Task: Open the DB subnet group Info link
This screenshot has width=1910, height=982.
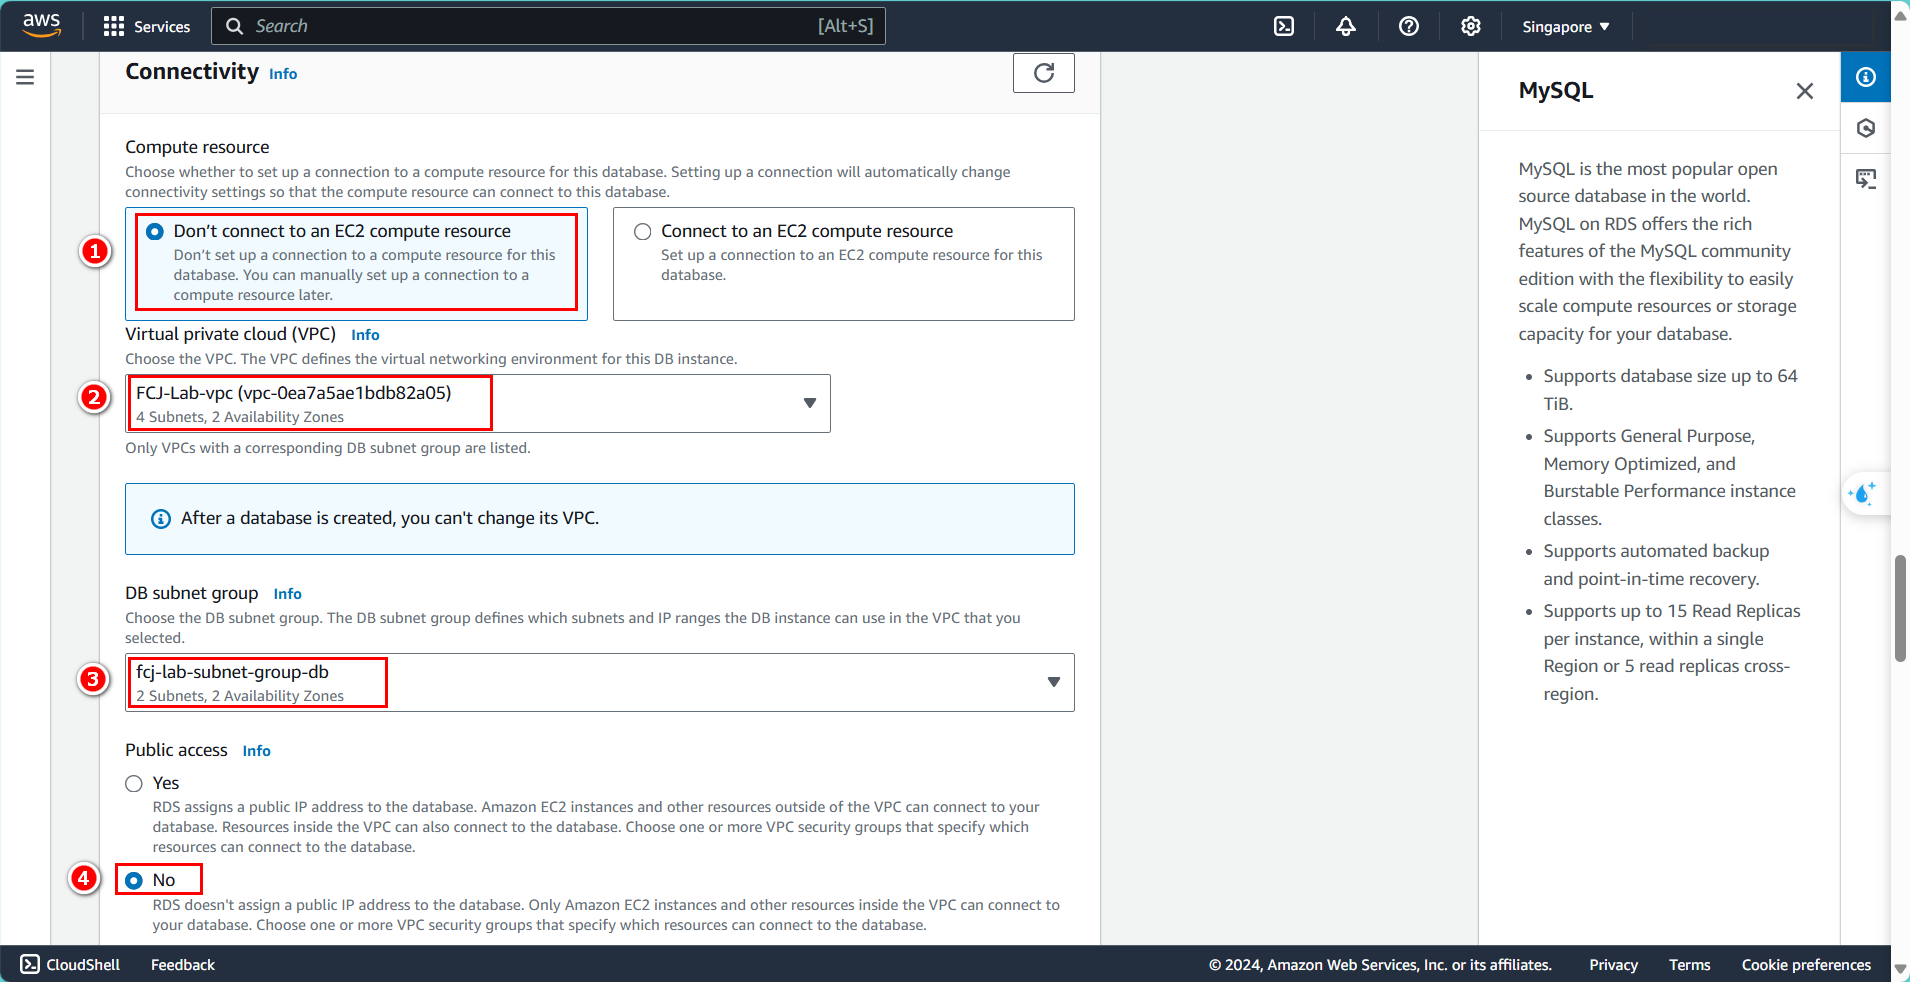Action: coord(287,594)
